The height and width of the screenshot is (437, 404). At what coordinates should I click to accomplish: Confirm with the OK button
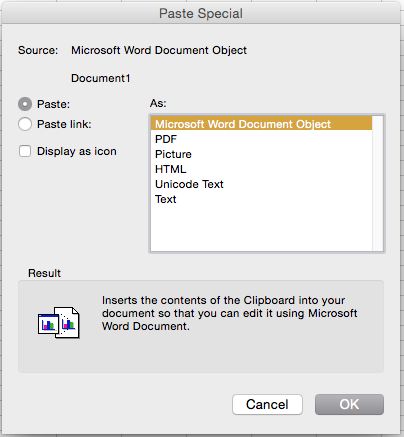click(x=349, y=404)
